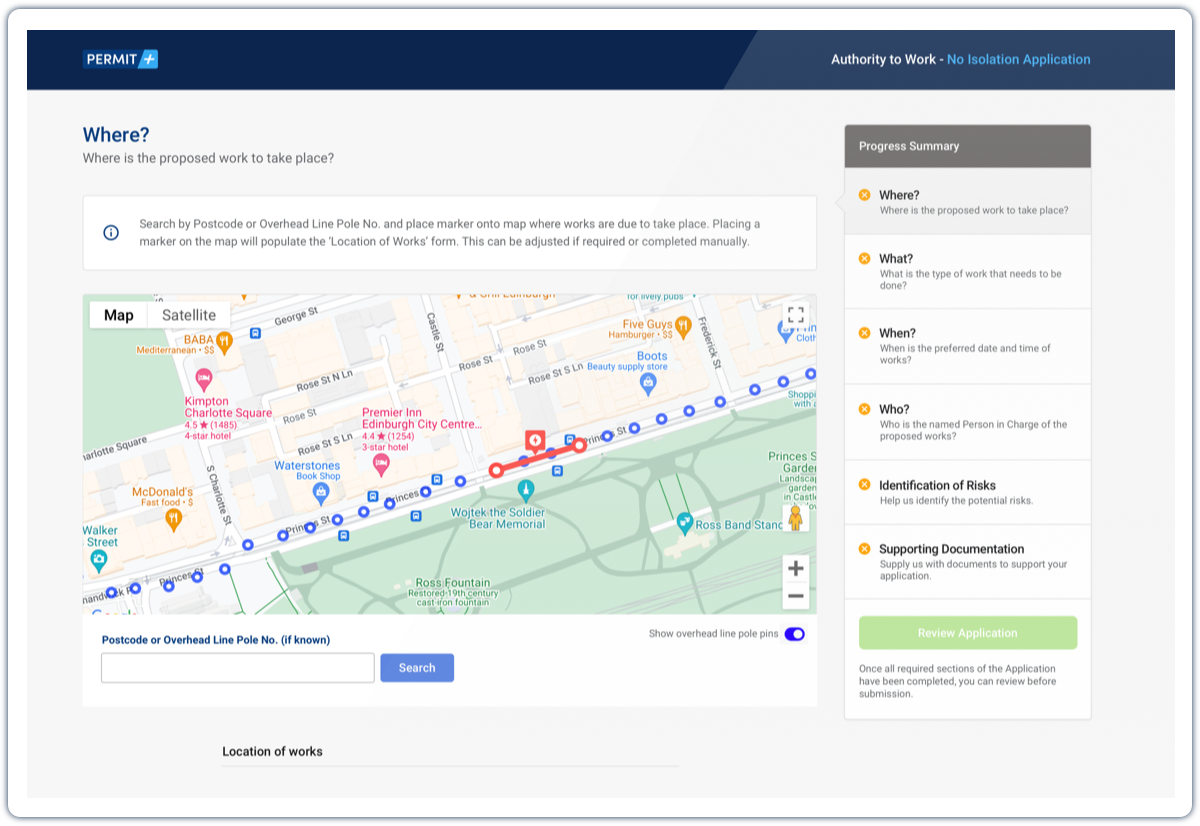Image resolution: width=1200 pixels, height=826 pixels.
Task: Open the Who? progress step
Action: click(x=967, y=423)
